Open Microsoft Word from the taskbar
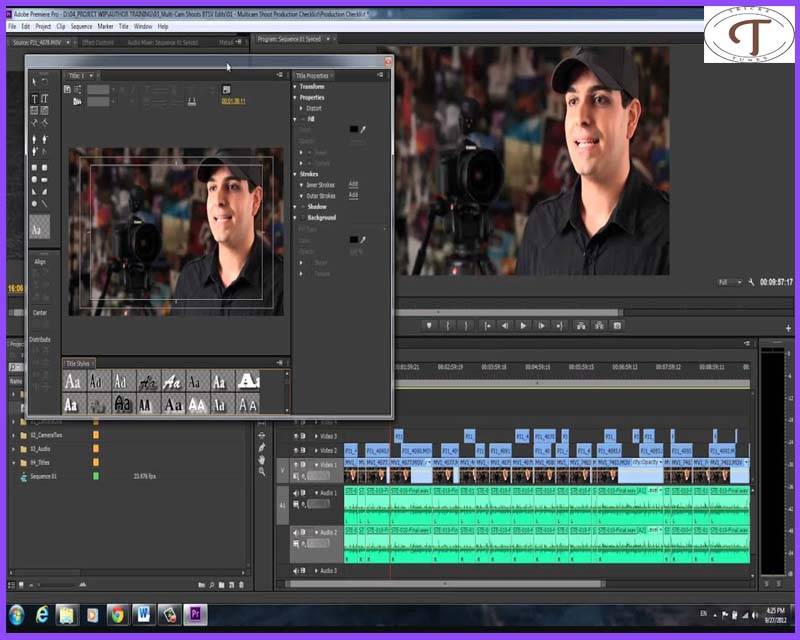This screenshot has height=640, width=800. pyautogui.click(x=144, y=614)
